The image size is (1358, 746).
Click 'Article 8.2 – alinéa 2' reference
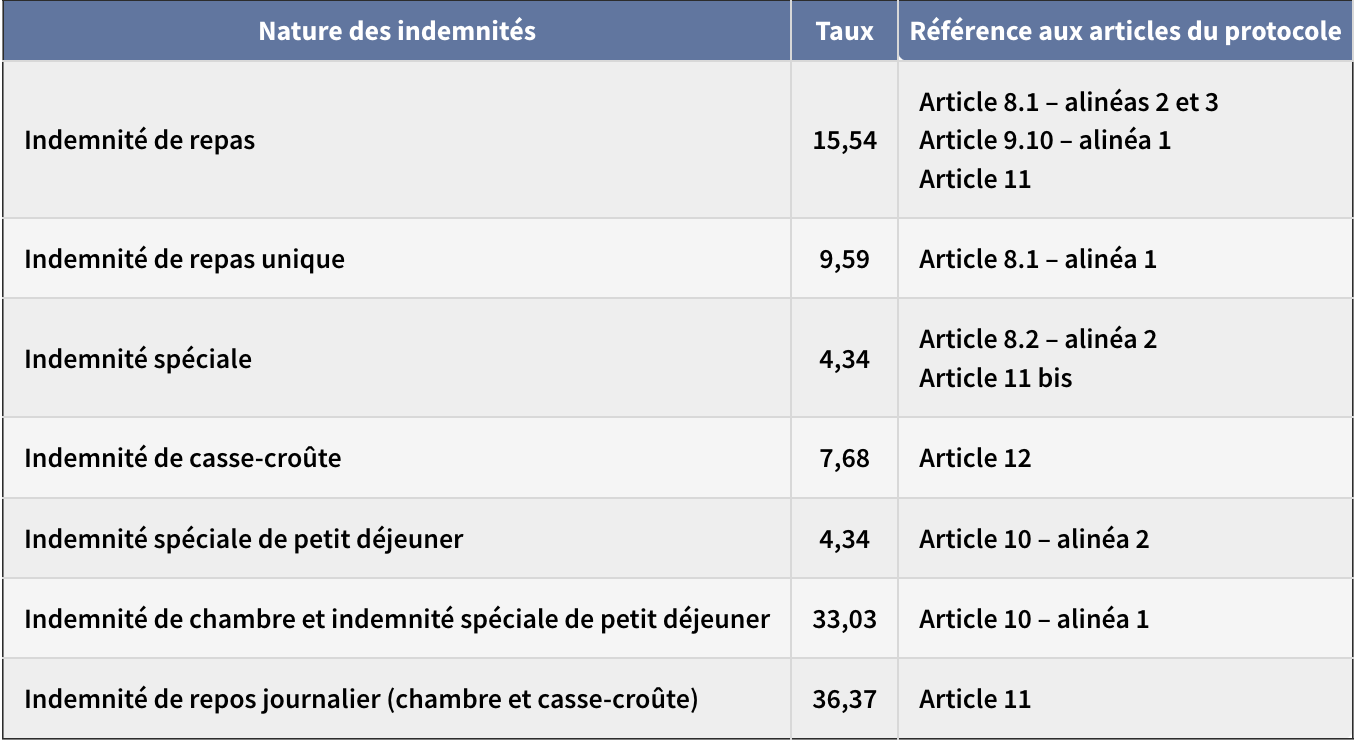tap(1037, 339)
